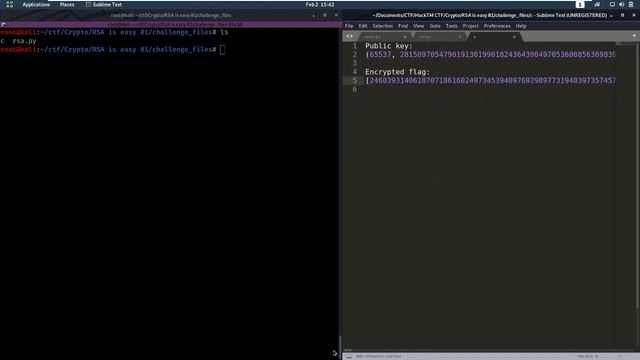Viewport: 640px width, 360px height.
Task: Open the File menu in Sublime Text
Action: click(349, 26)
